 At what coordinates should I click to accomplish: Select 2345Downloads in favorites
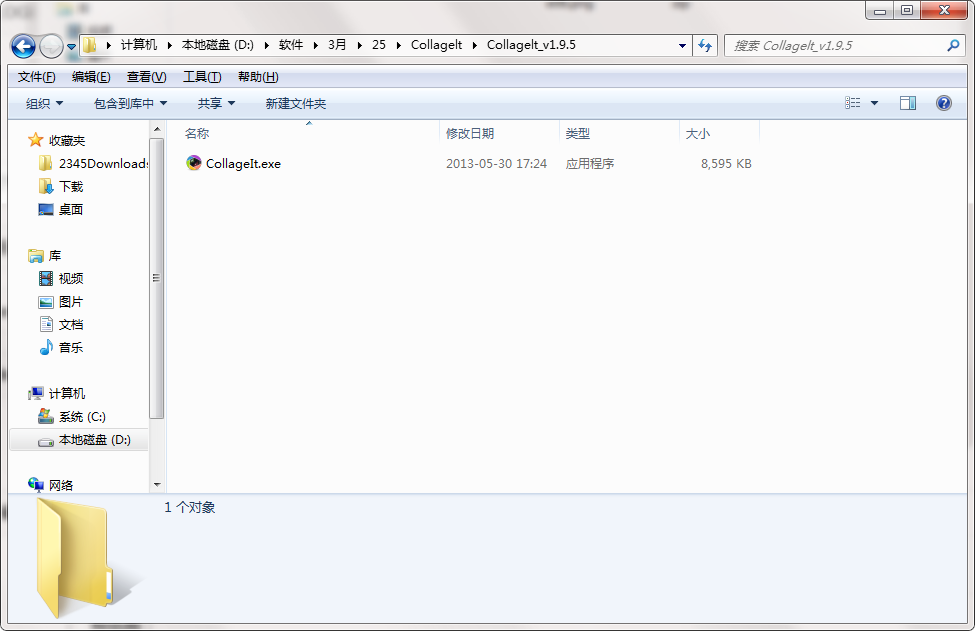pos(103,164)
